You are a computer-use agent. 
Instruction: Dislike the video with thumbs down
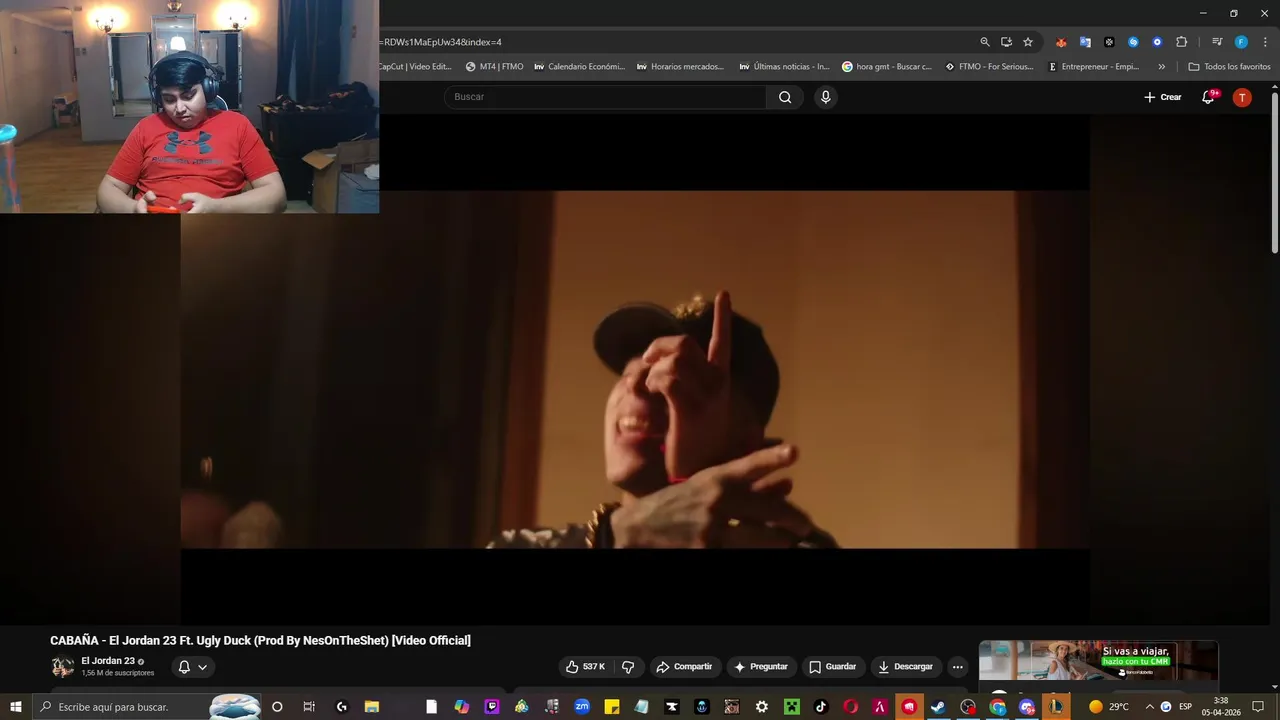pyautogui.click(x=628, y=667)
